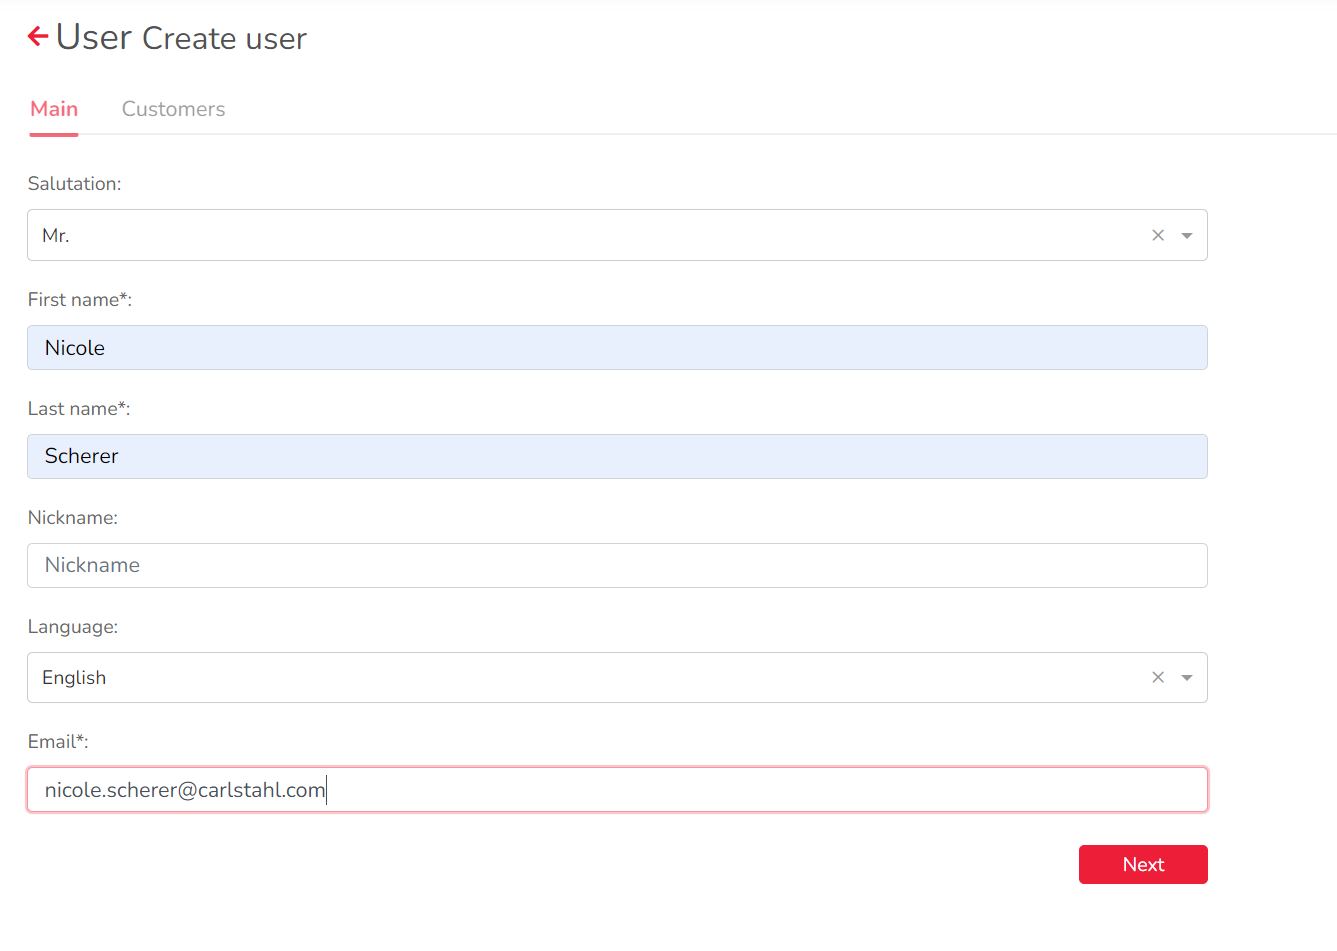The width and height of the screenshot is (1337, 951).
Task: Click the selected value Mr. in Salutation
Action: (56, 236)
